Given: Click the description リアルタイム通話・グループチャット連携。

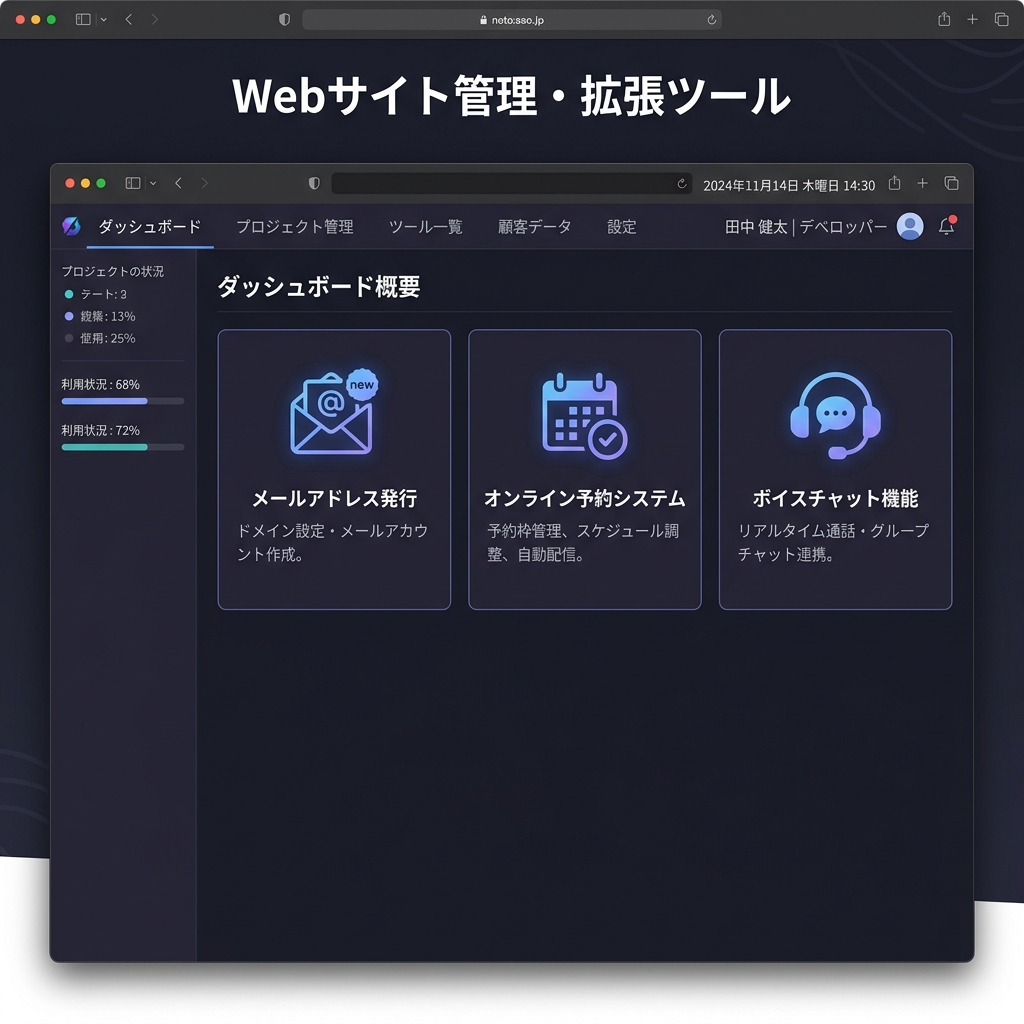Looking at the screenshot, I should [833, 543].
